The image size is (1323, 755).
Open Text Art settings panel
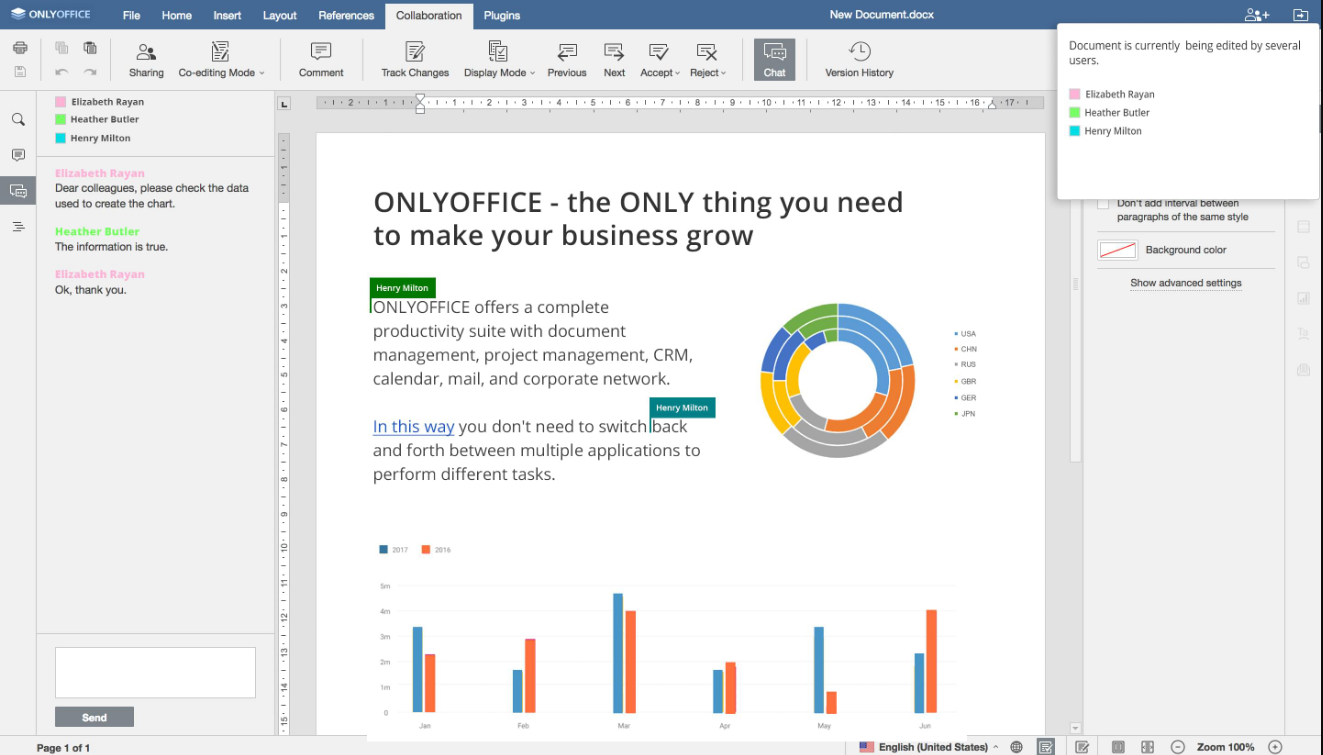point(1302,333)
